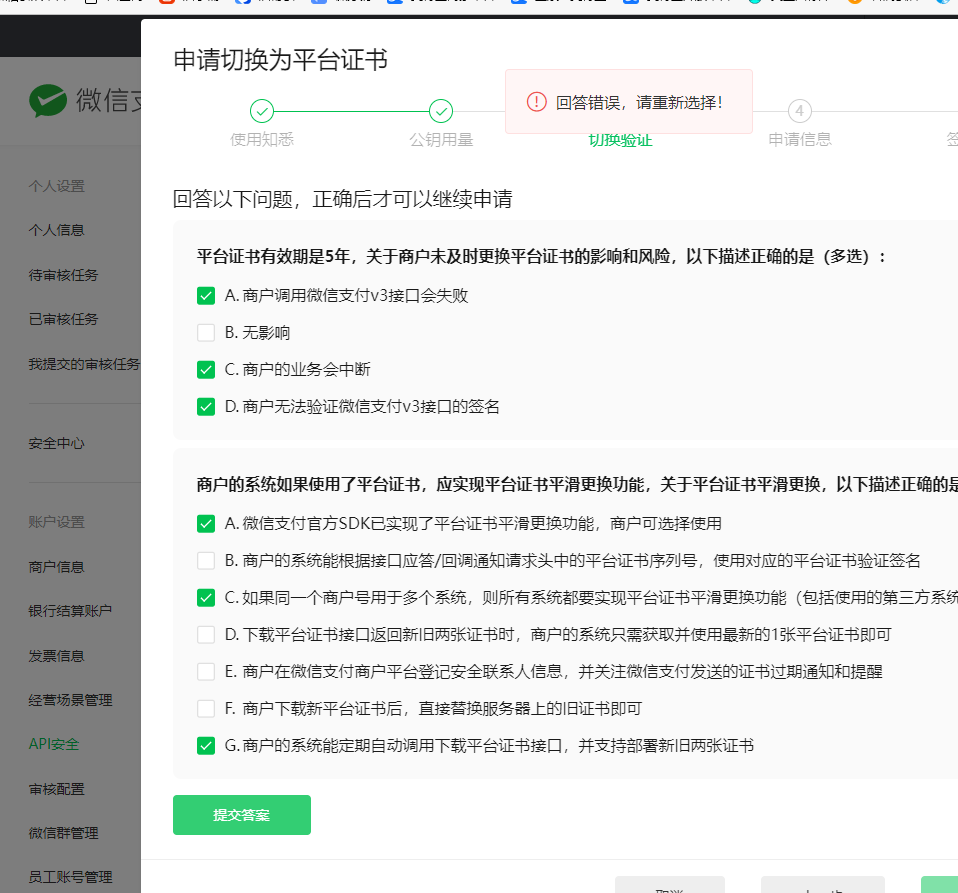
Task: Open 我提交的审核任务 in the sidebar
Action: 84,364
